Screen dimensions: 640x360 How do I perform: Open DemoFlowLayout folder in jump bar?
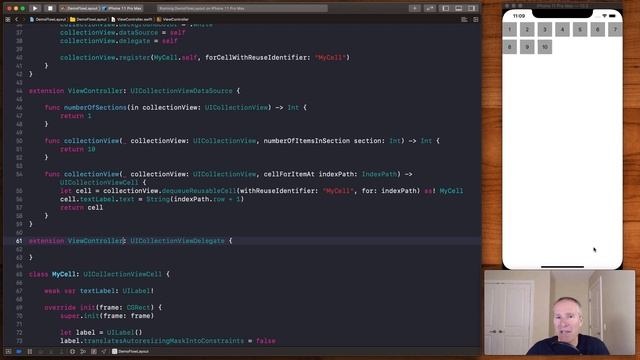click(x=89, y=19)
